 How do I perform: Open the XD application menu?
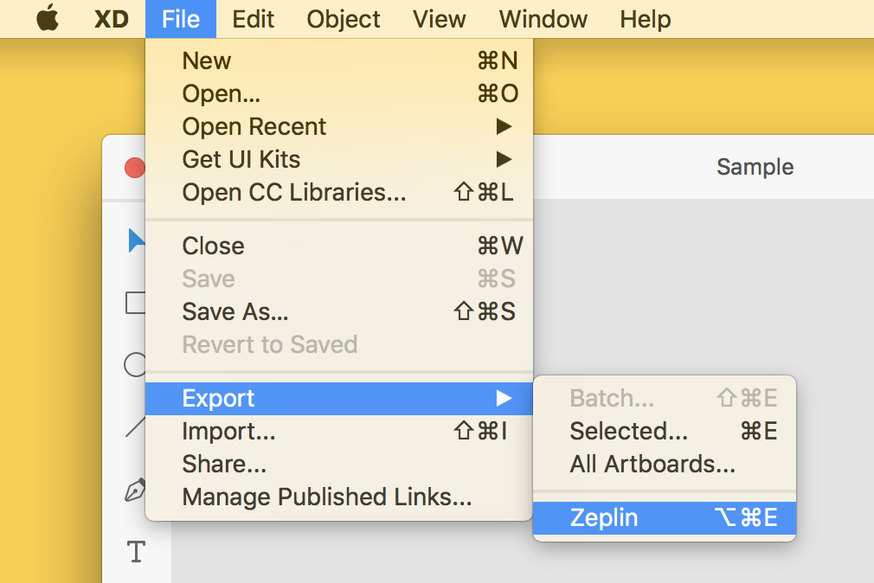click(x=111, y=19)
